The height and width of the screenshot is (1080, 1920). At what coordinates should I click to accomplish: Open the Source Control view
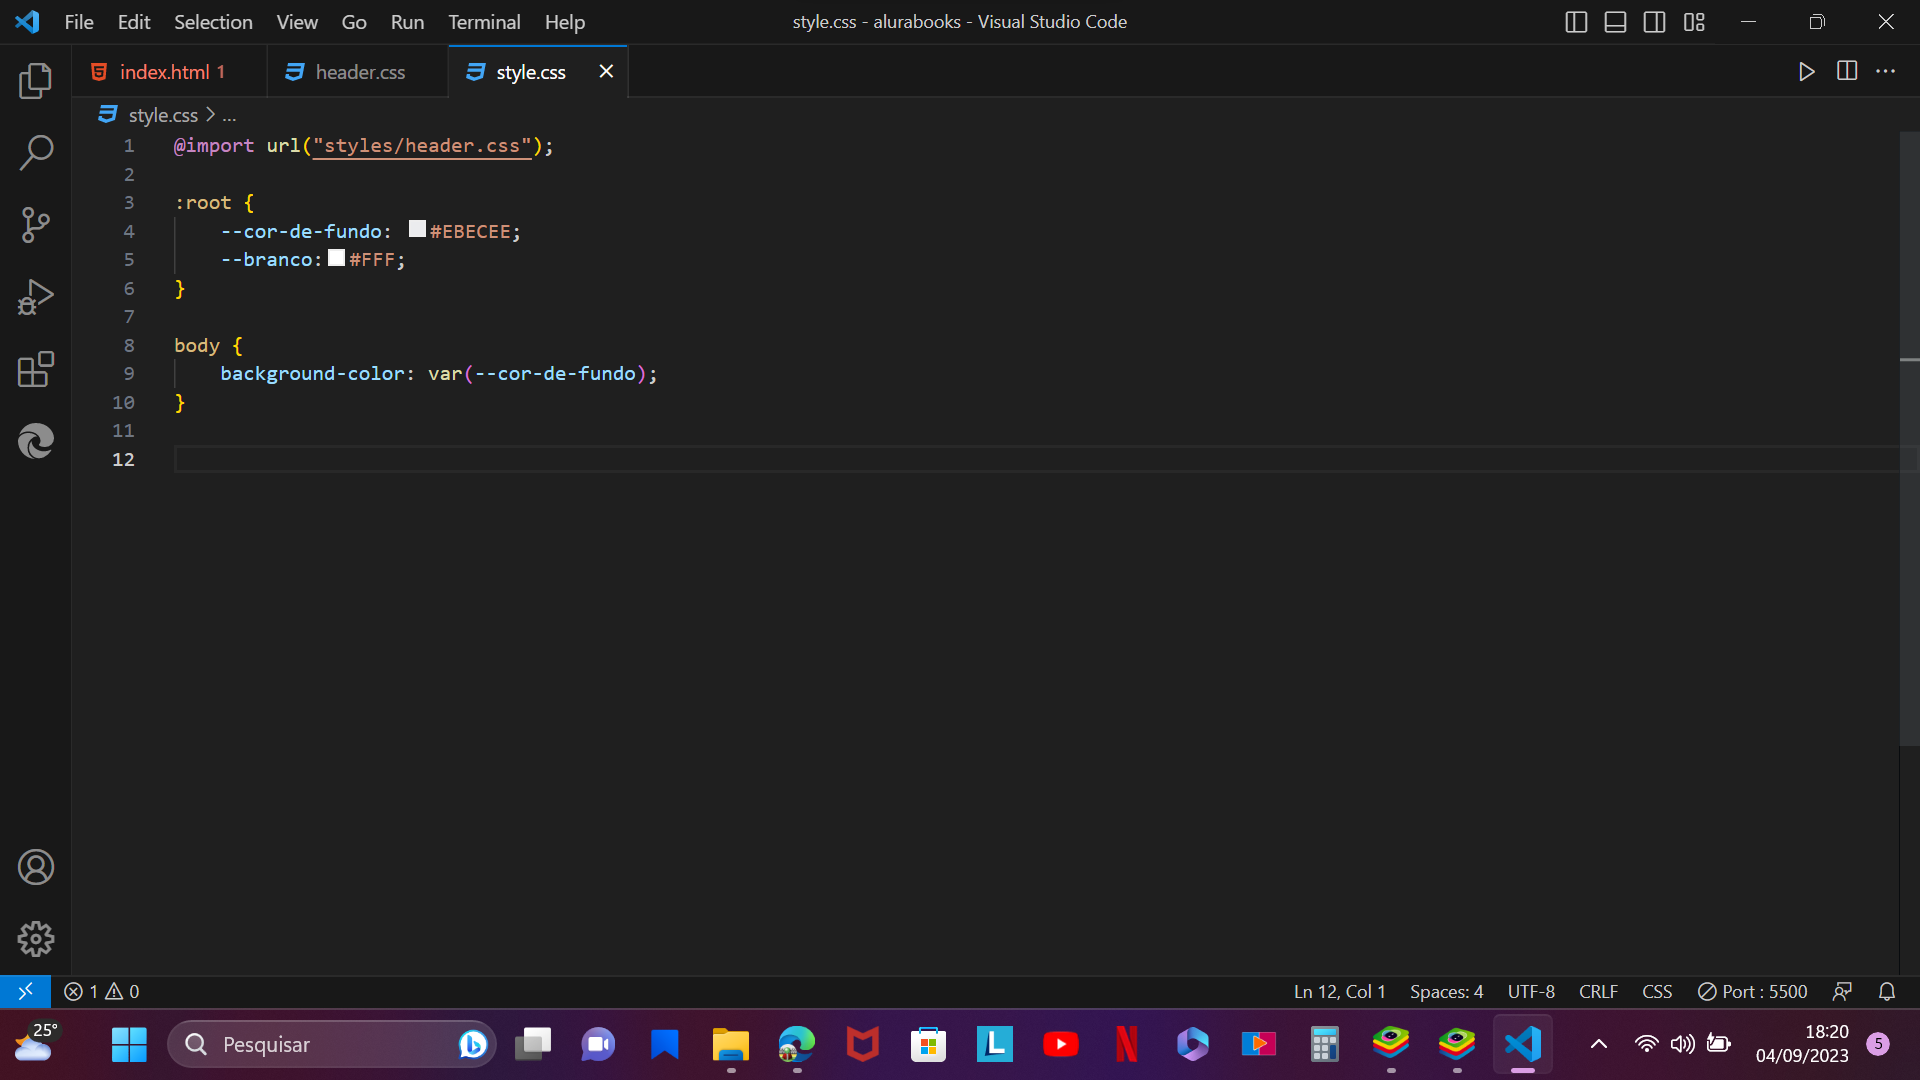tap(36, 225)
